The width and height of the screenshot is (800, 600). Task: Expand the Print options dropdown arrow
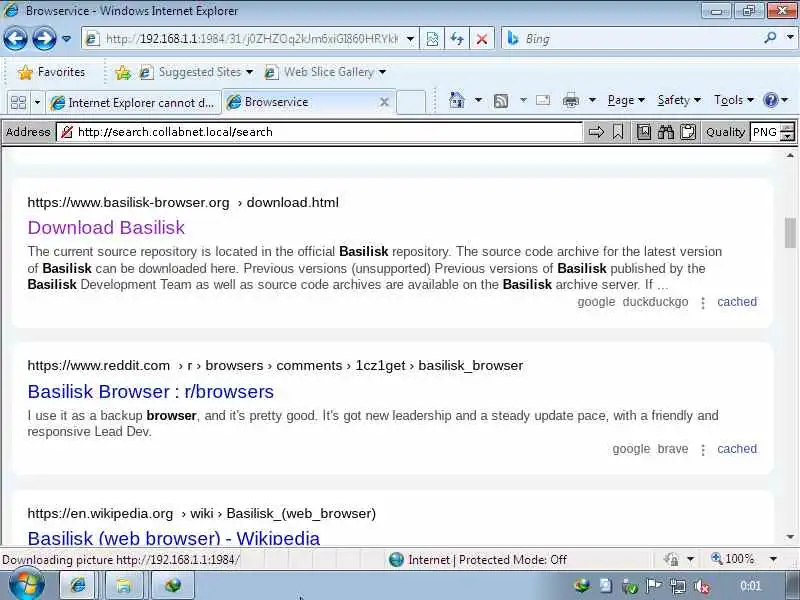point(592,100)
